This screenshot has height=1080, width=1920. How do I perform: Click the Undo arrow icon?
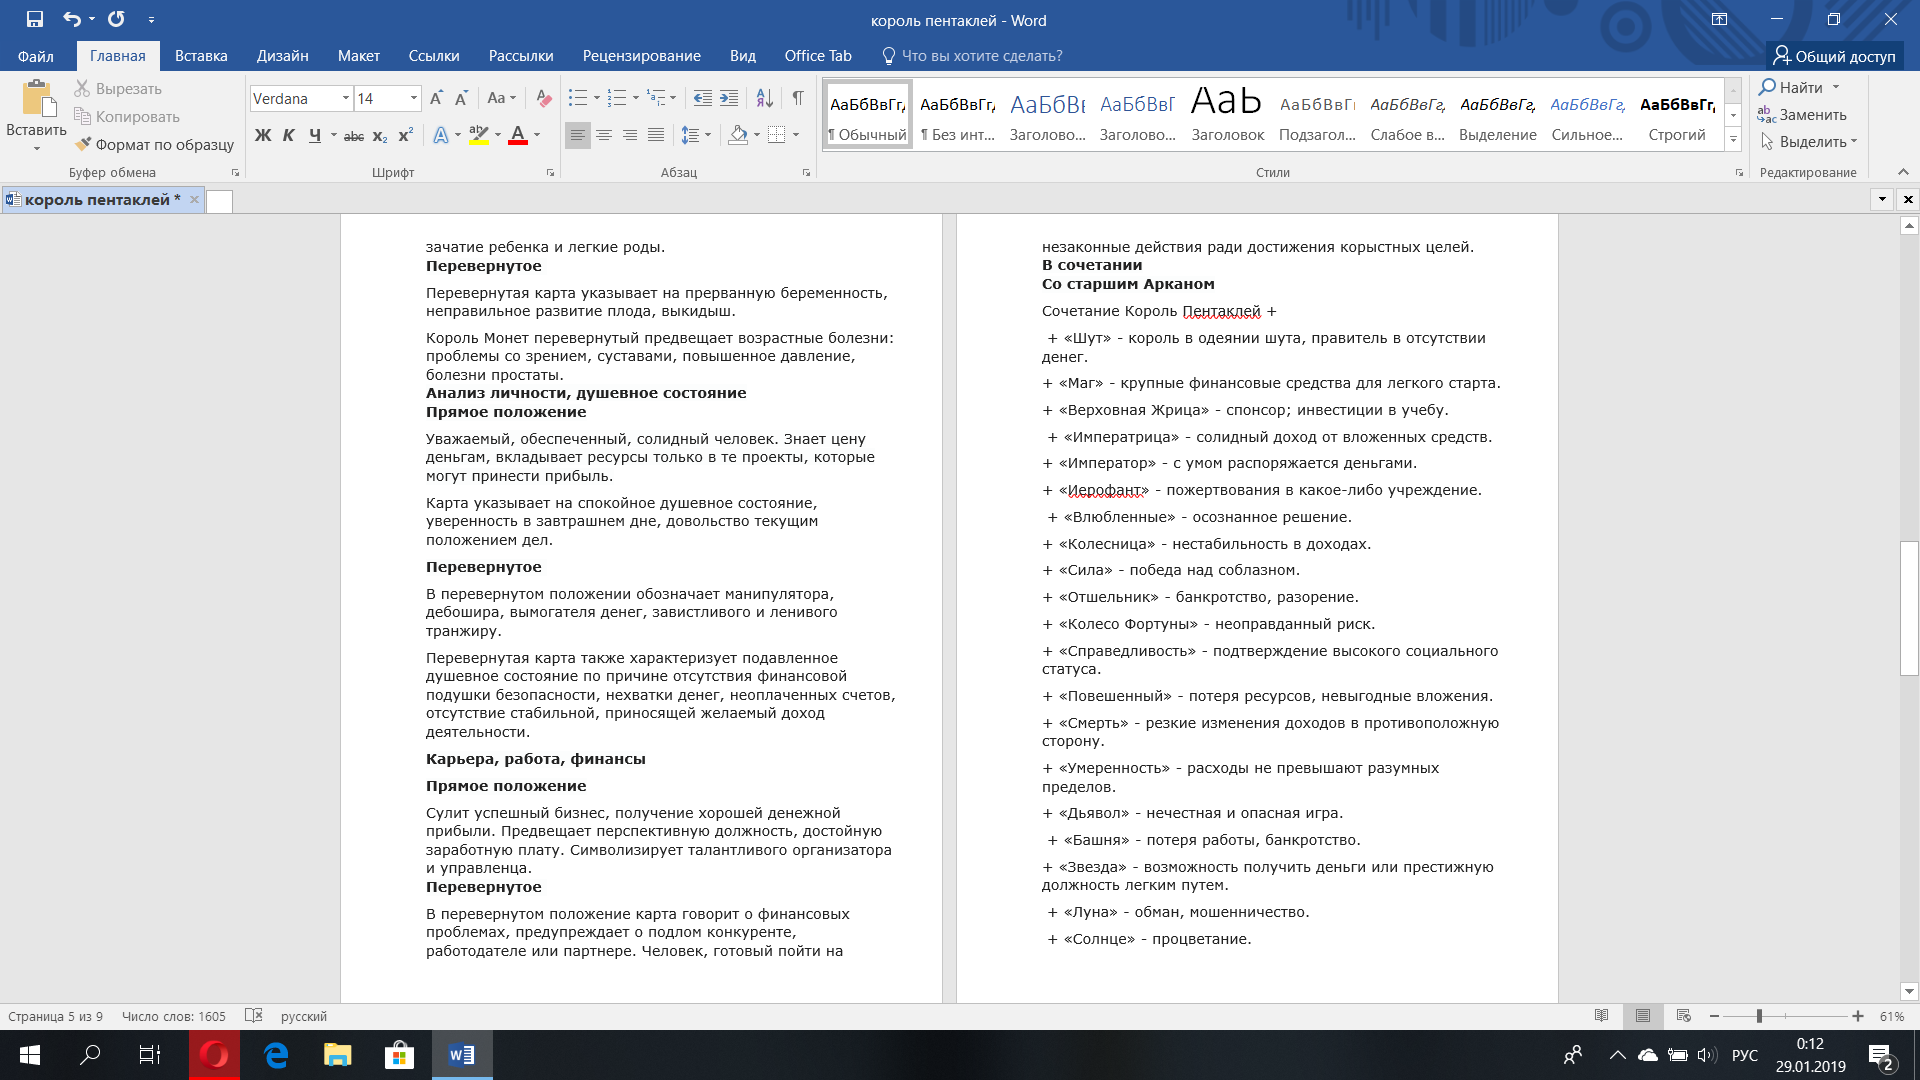point(72,19)
